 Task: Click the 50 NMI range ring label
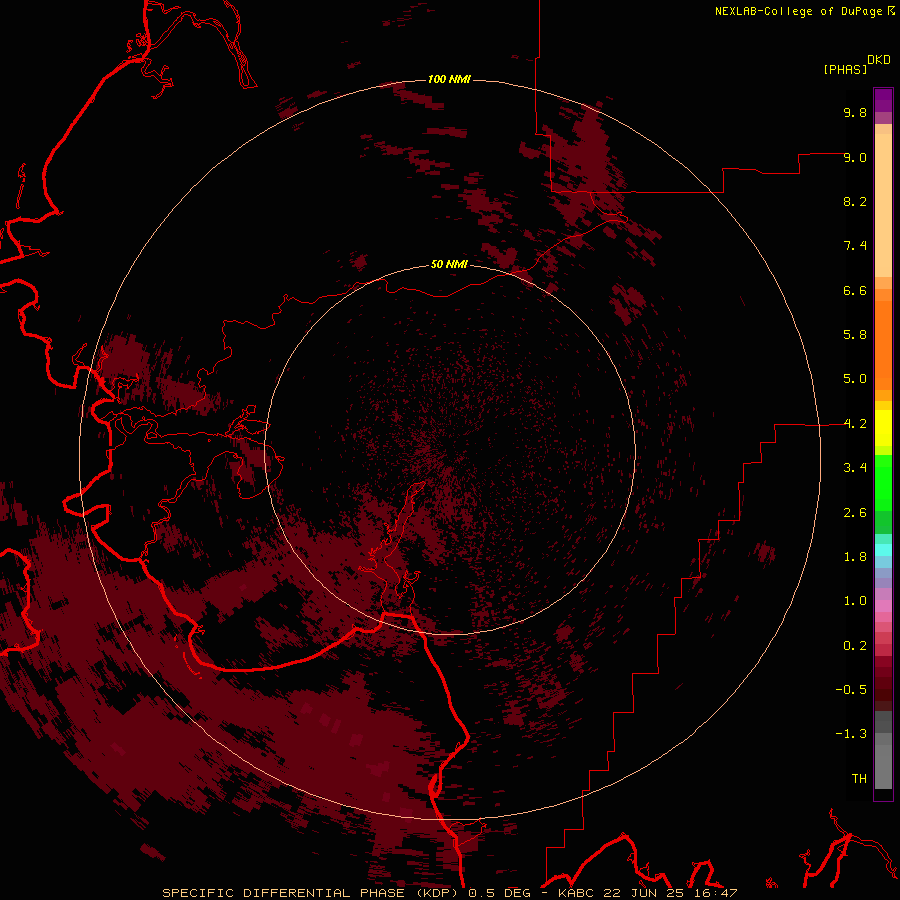click(449, 265)
